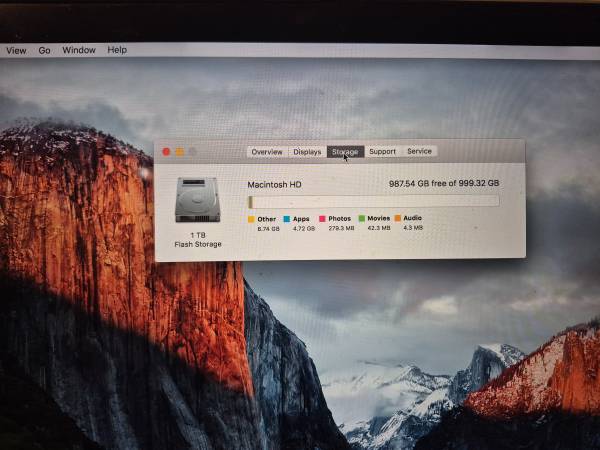Minimize window with the yellow button
The image size is (600, 450).
pyautogui.click(x=179, y=152)
